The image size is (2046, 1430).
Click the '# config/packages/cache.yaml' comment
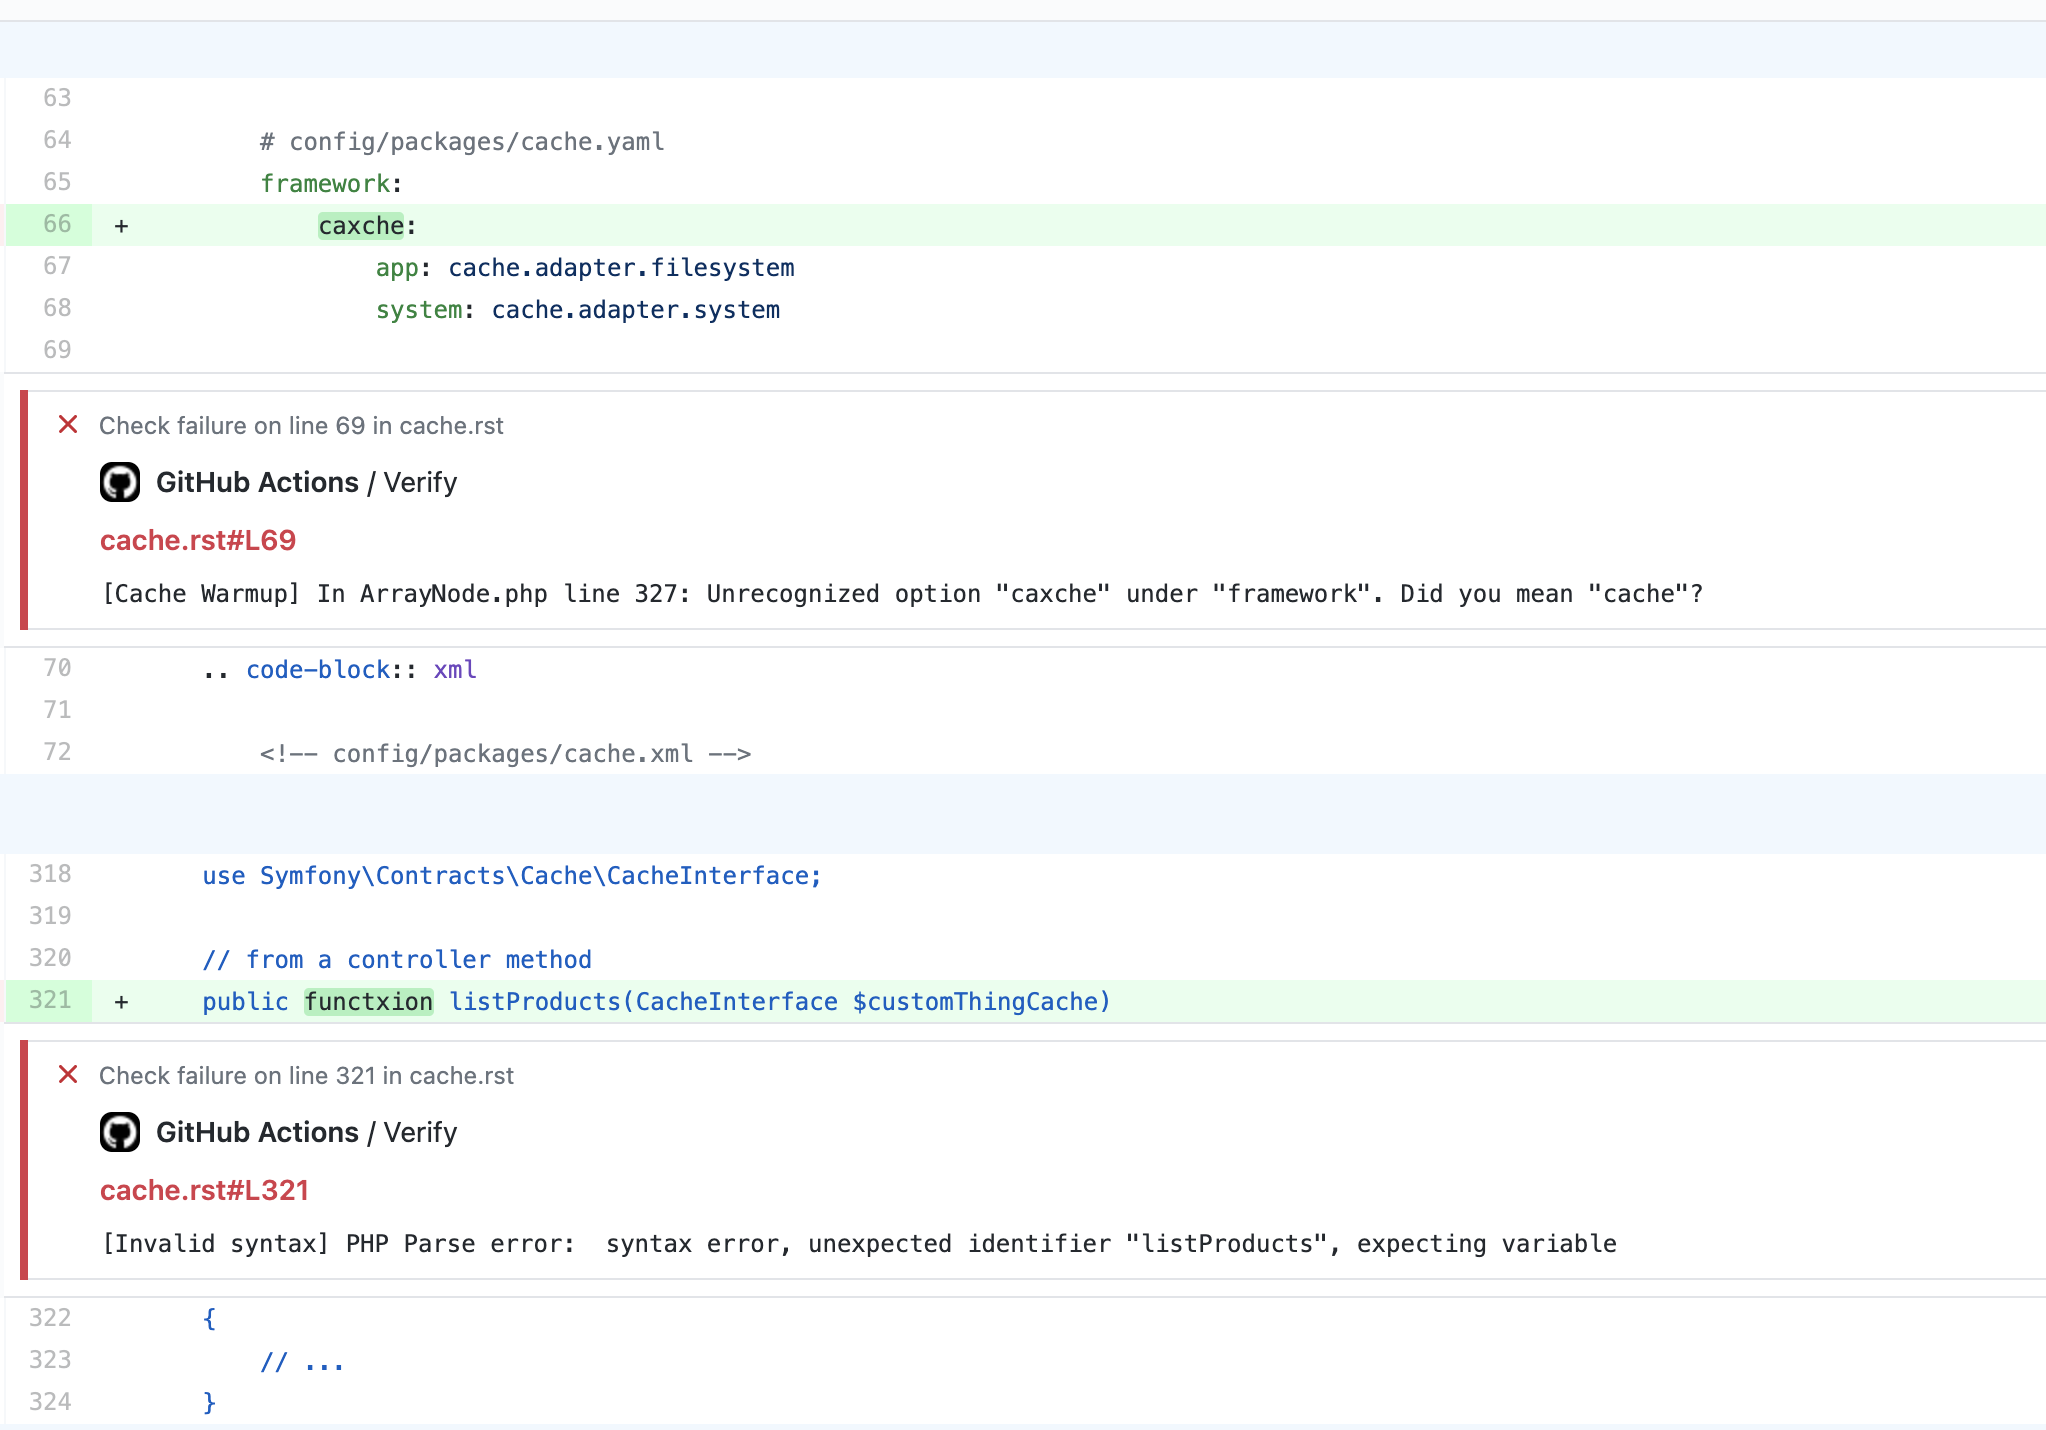[462, 142]
